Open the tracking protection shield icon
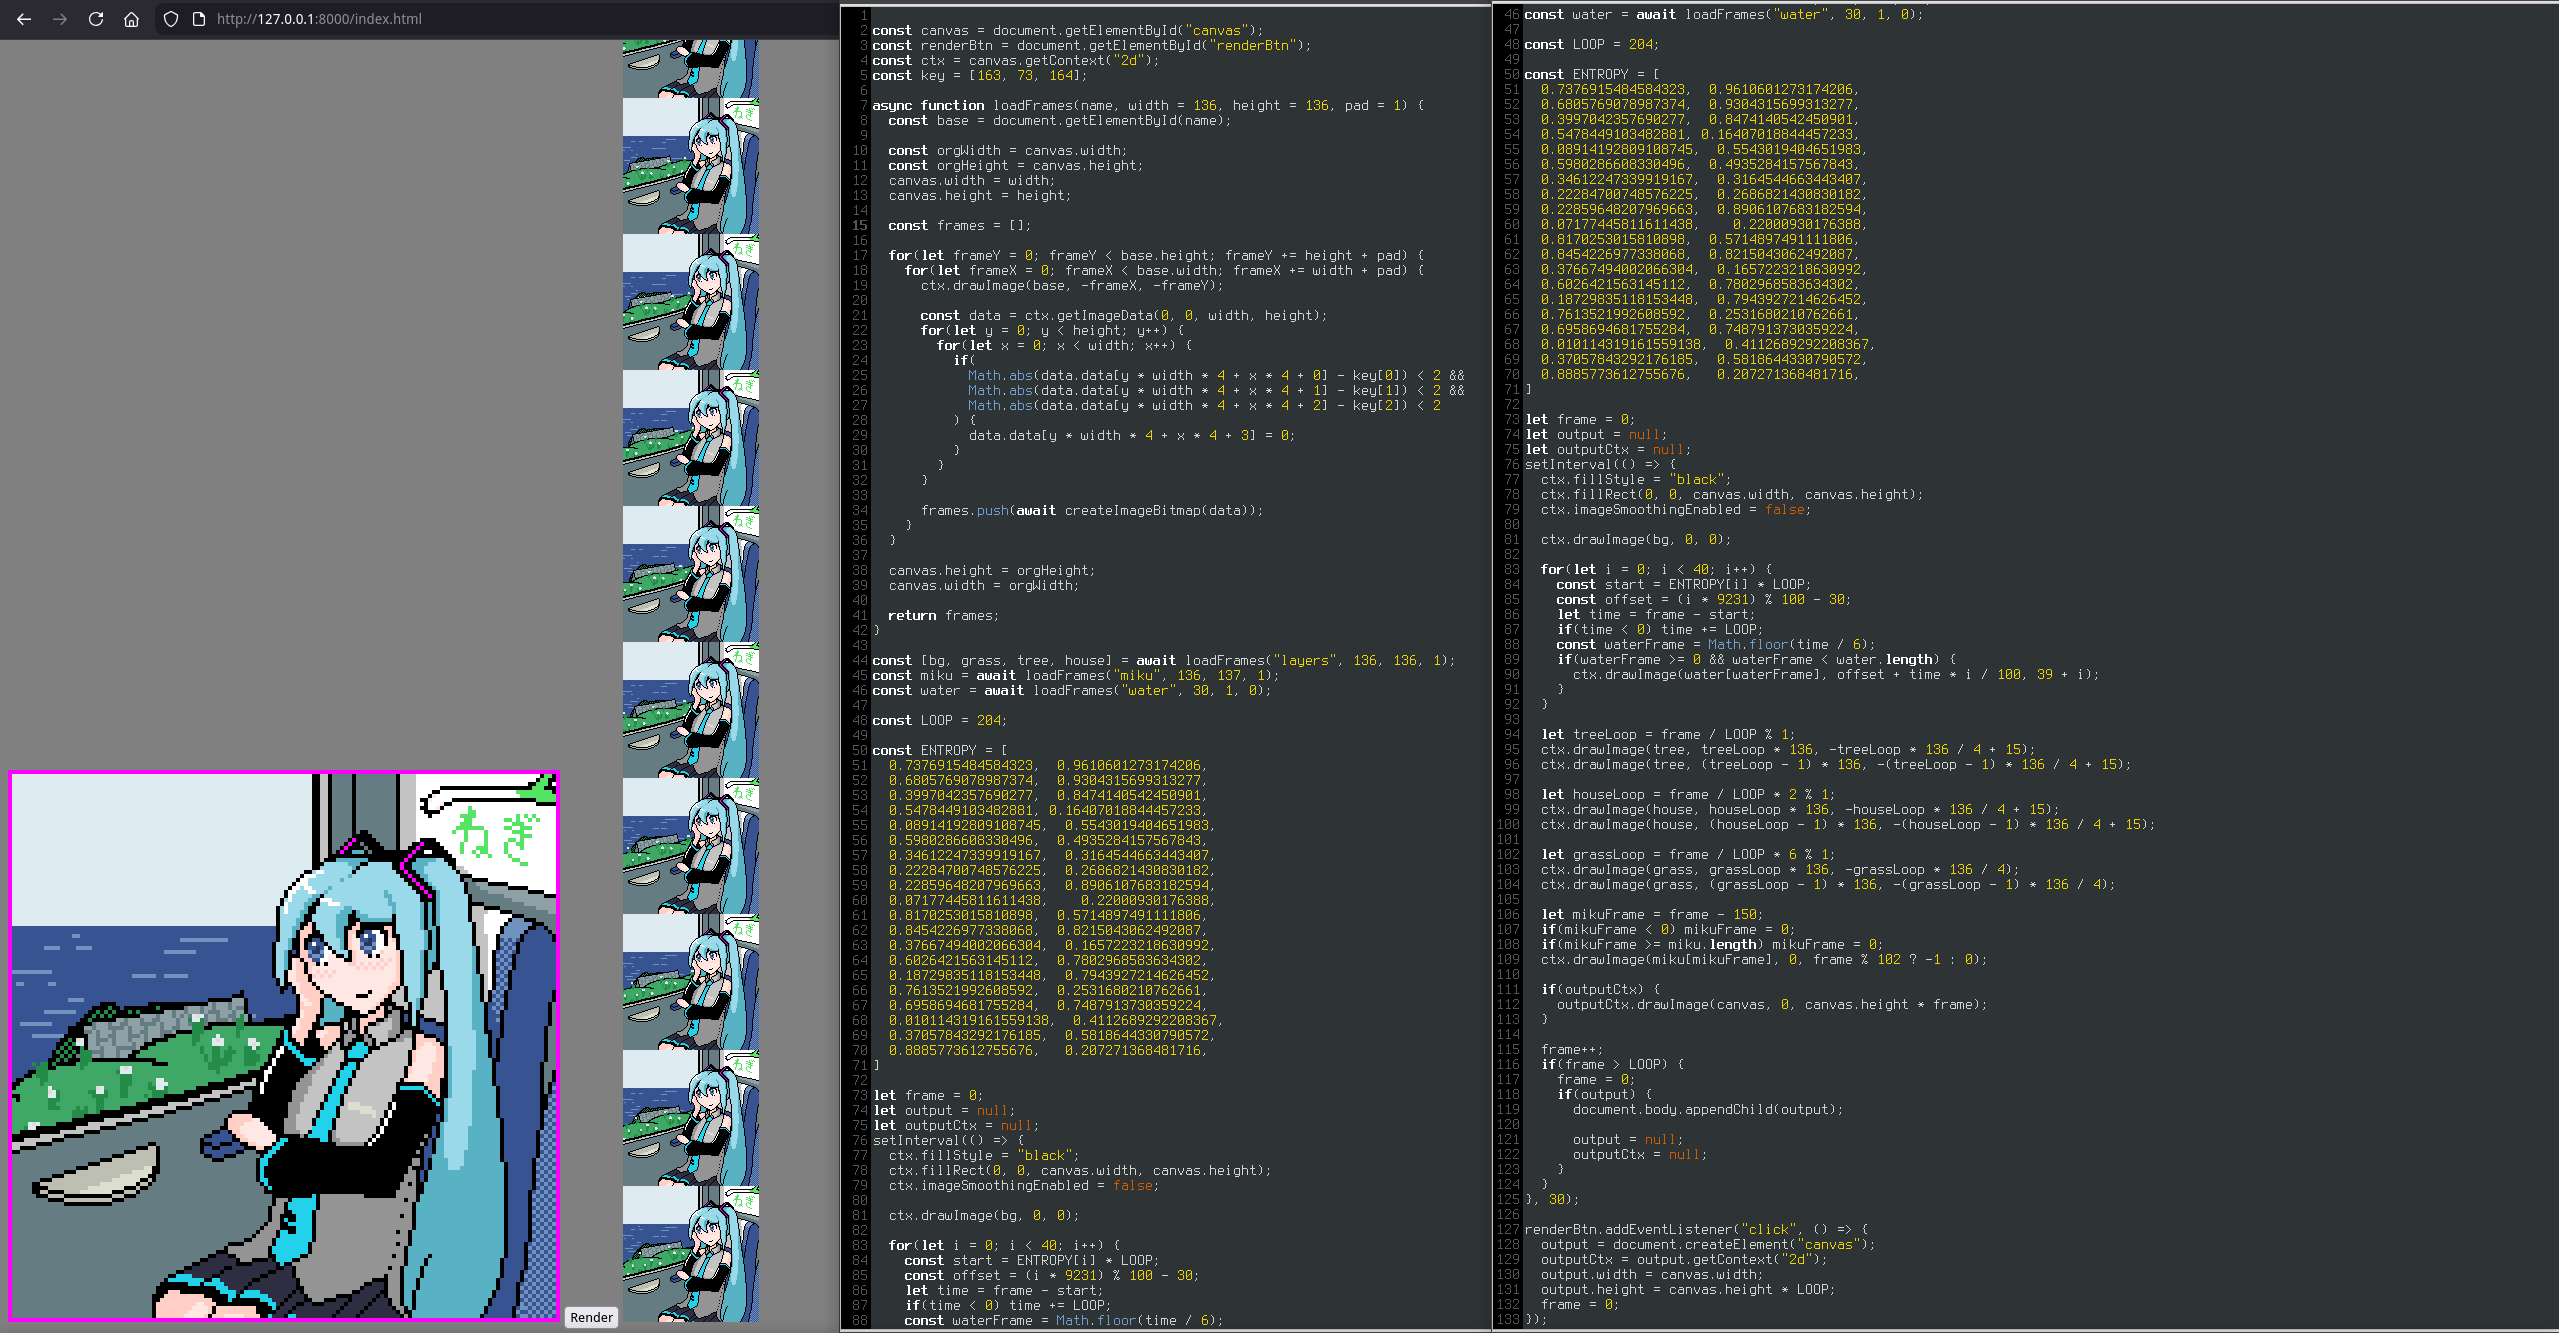 [171, 19]
